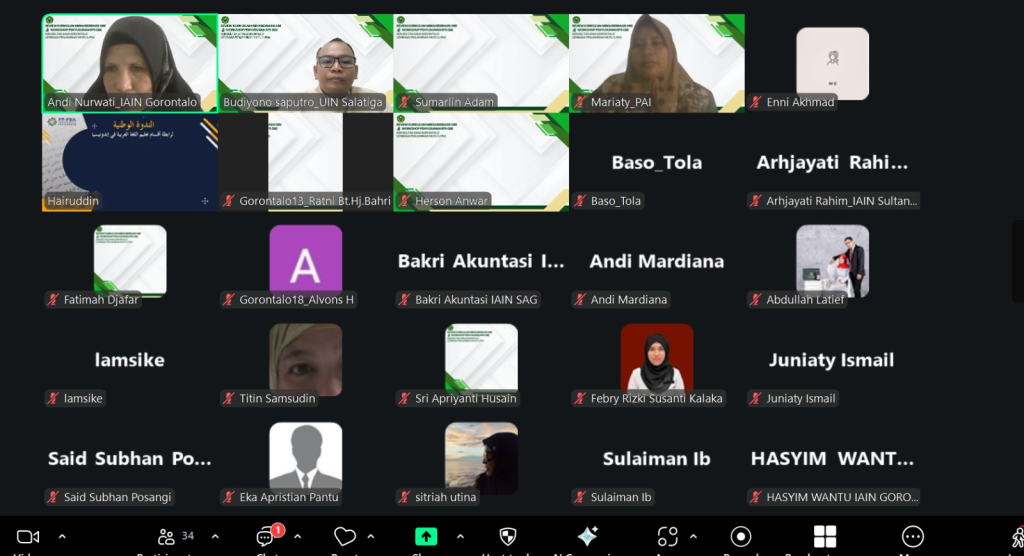The image size is (1024, 556).
Task: Toggle meeting recording with Record button
Action: tap(741, 537)
